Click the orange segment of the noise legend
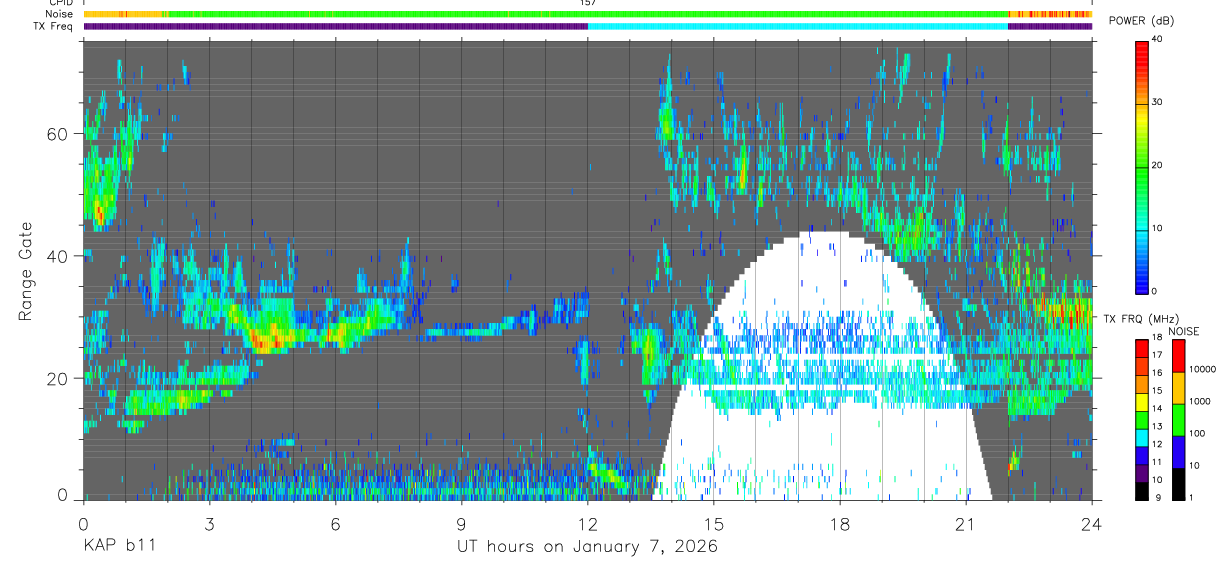1228x567 pixels. coord(1178,388)
